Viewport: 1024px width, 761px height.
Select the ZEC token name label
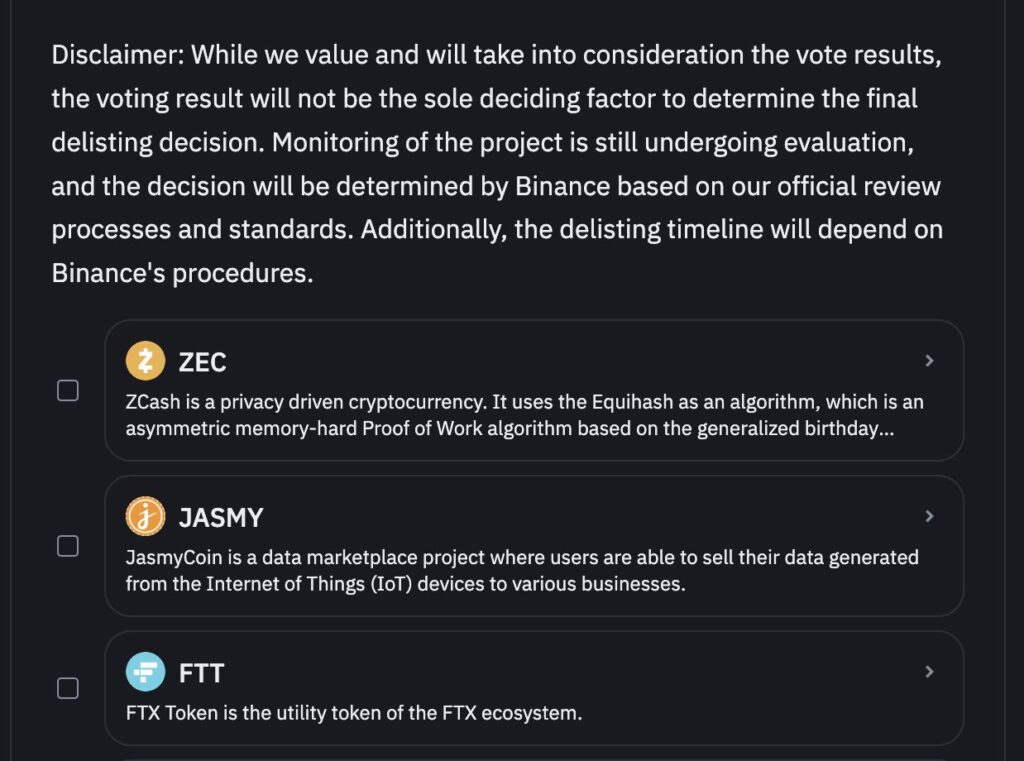[x=200, y=362]
